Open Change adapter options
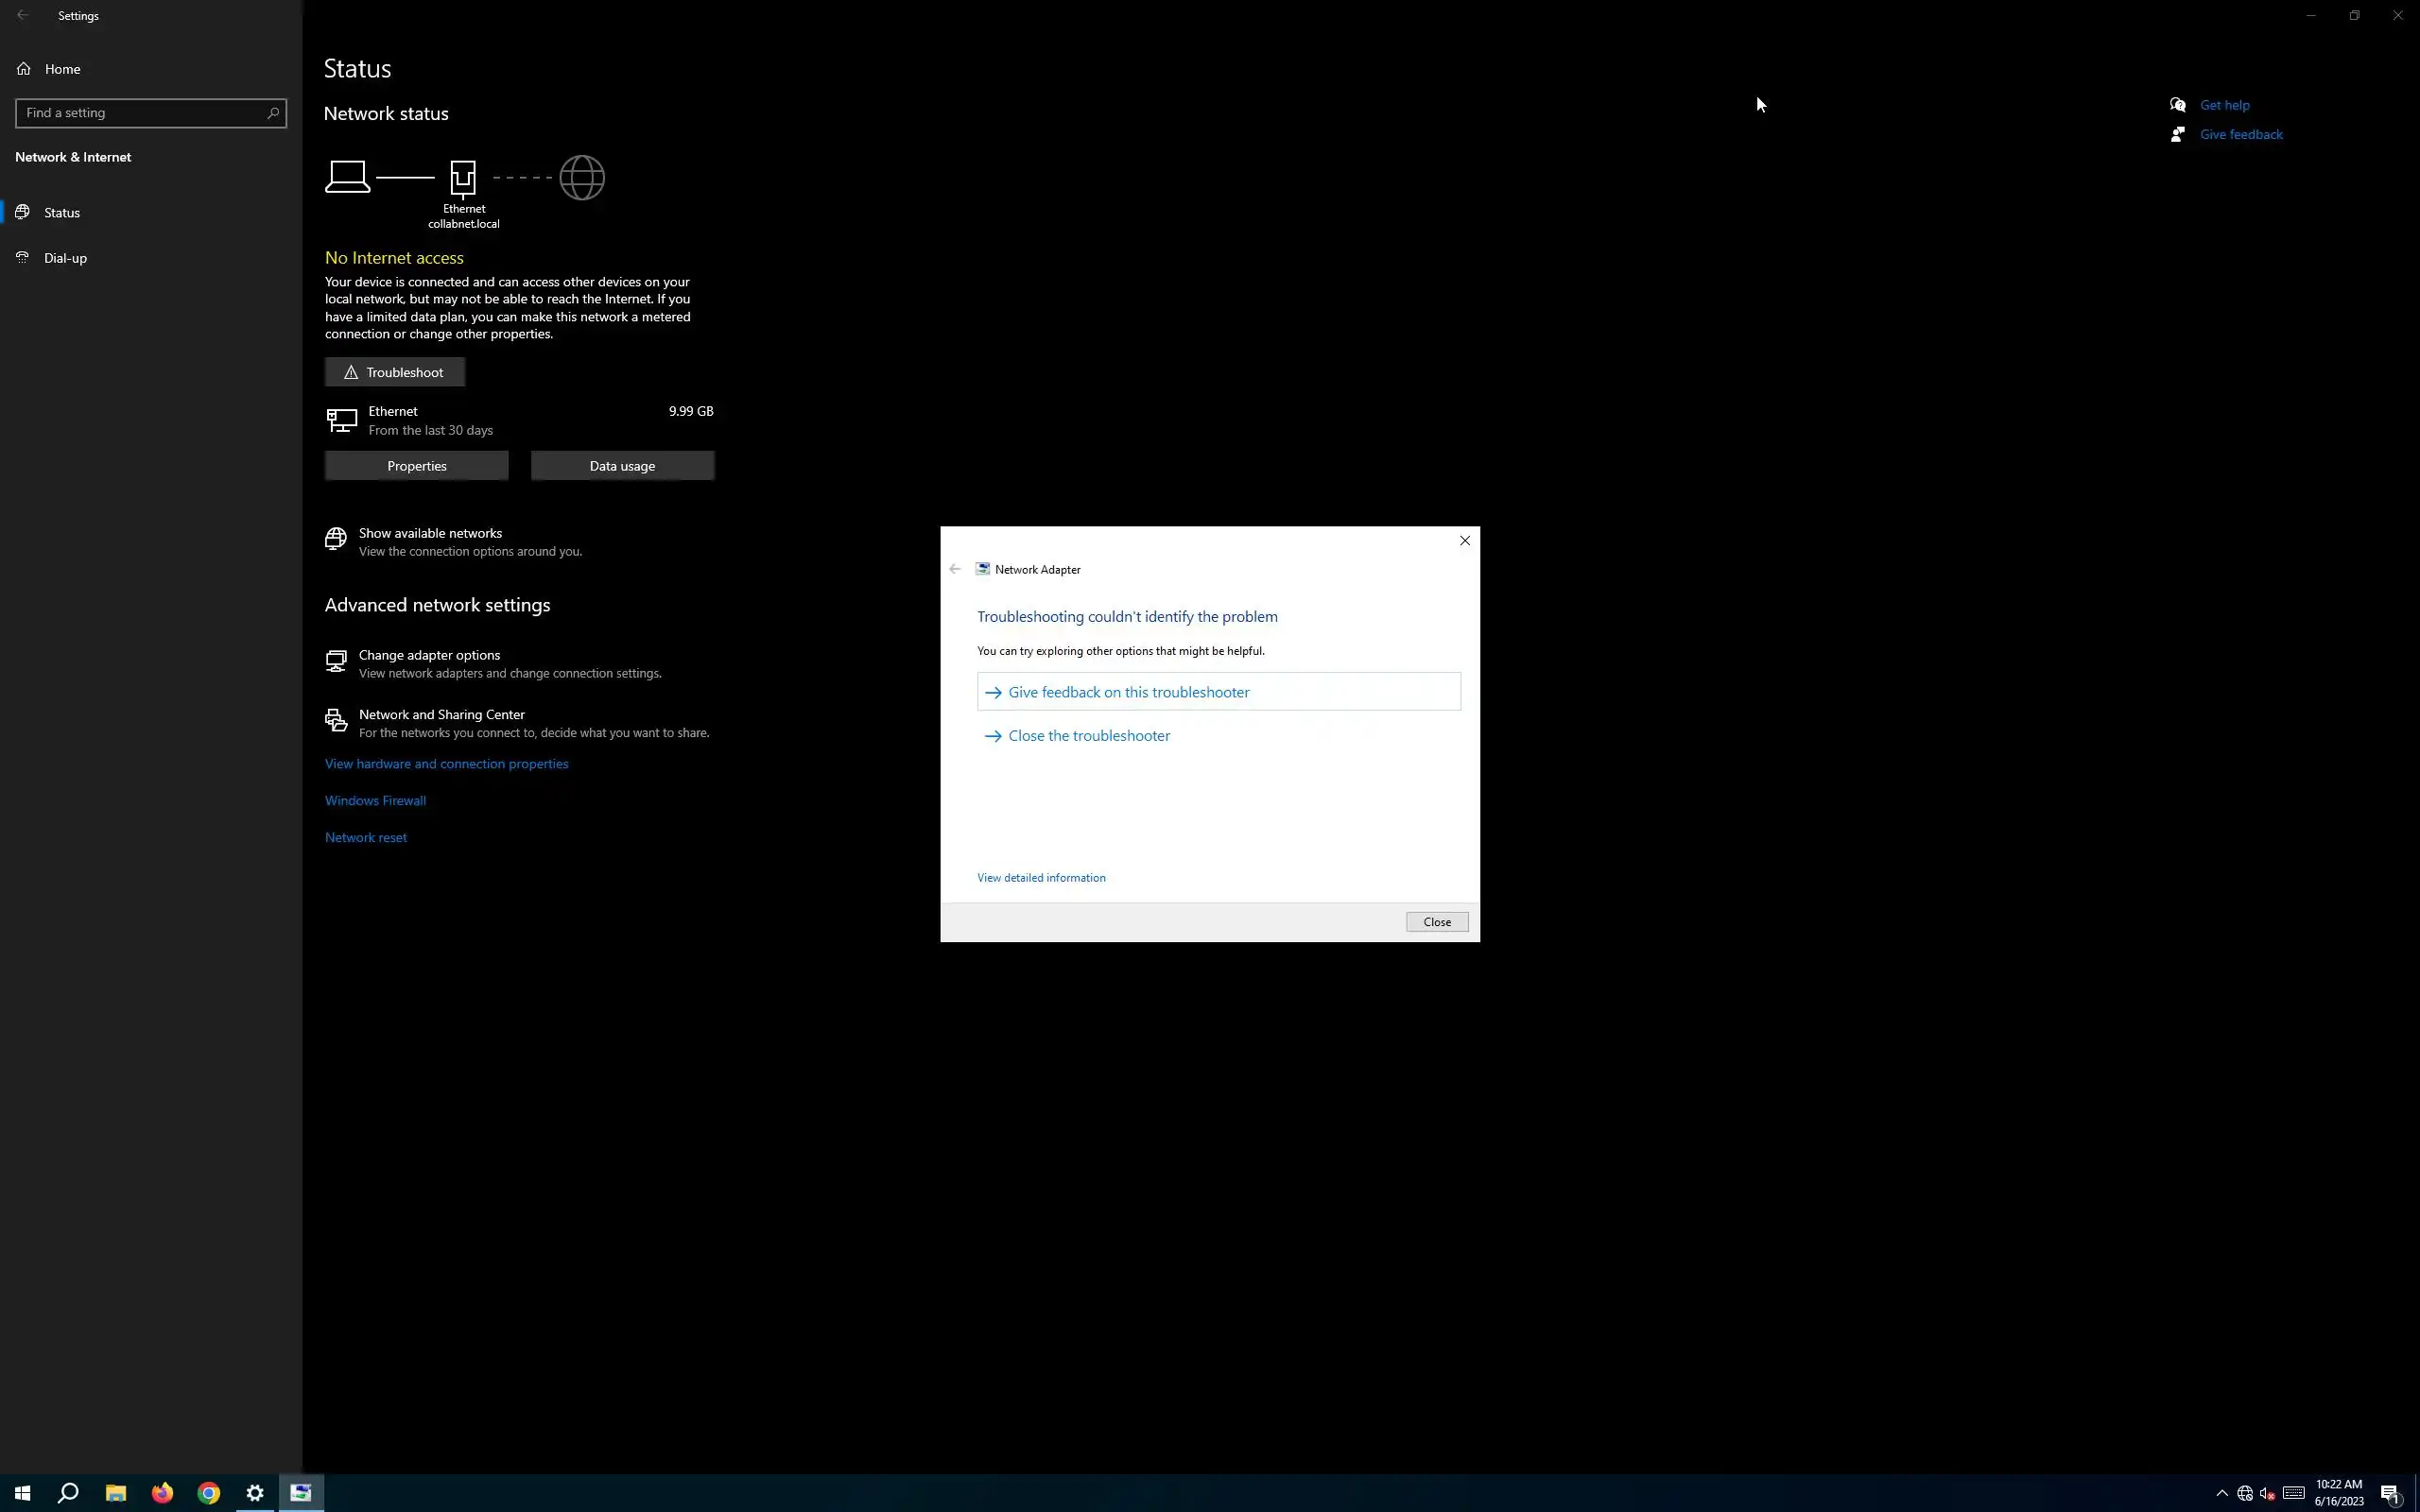Viewport: 2420px width, 1512px height. click(x=429, y=655)
